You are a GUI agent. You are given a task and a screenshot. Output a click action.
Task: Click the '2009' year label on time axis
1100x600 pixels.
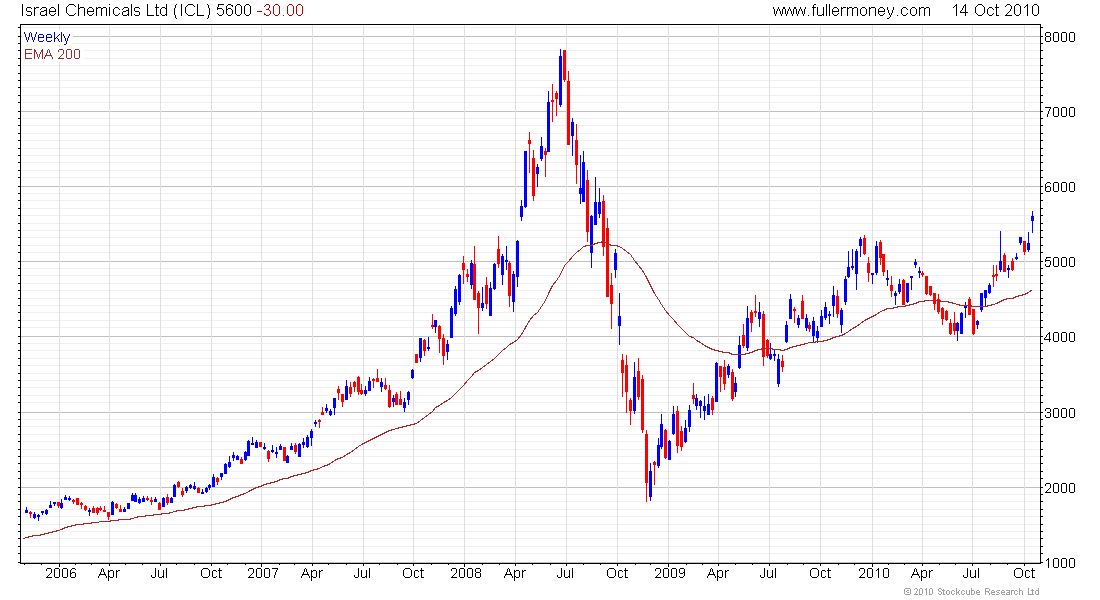(669, 573)
